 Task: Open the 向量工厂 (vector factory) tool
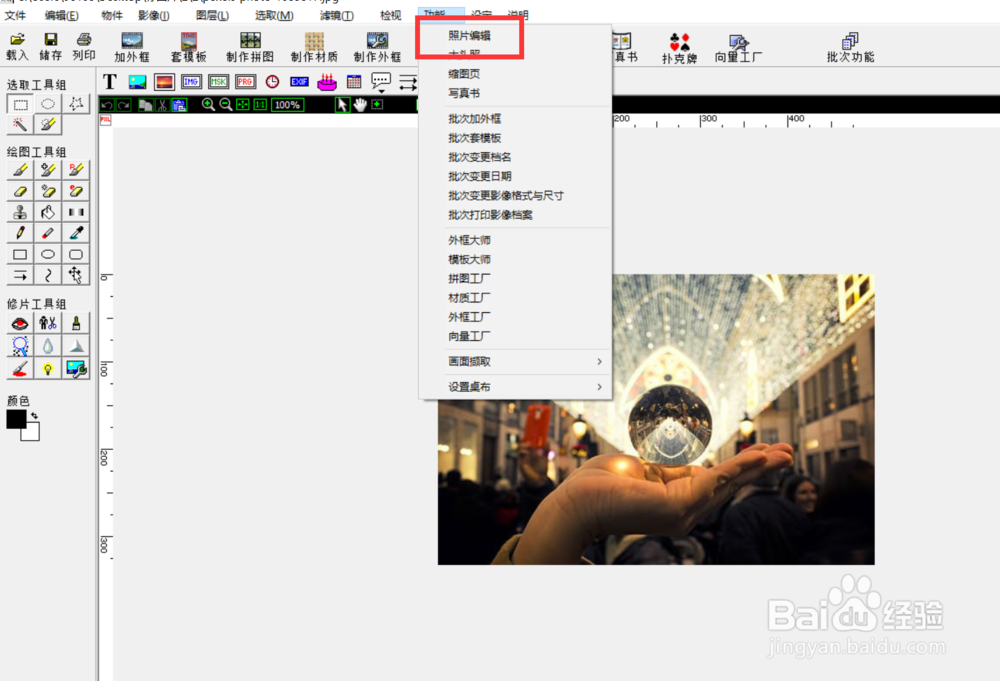[738, 48]
